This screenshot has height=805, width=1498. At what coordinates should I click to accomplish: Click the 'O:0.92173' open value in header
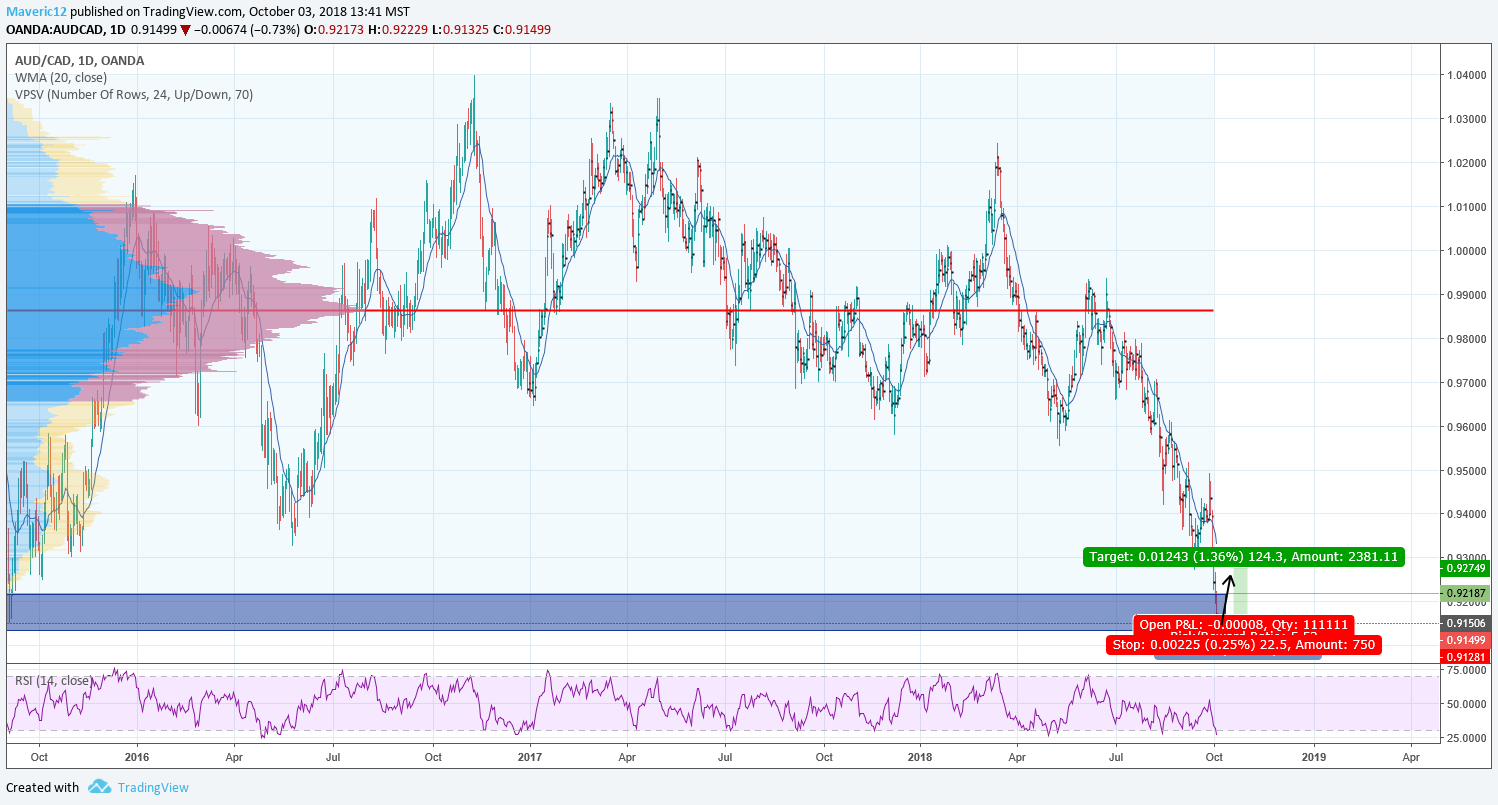[x=336, y=29]
